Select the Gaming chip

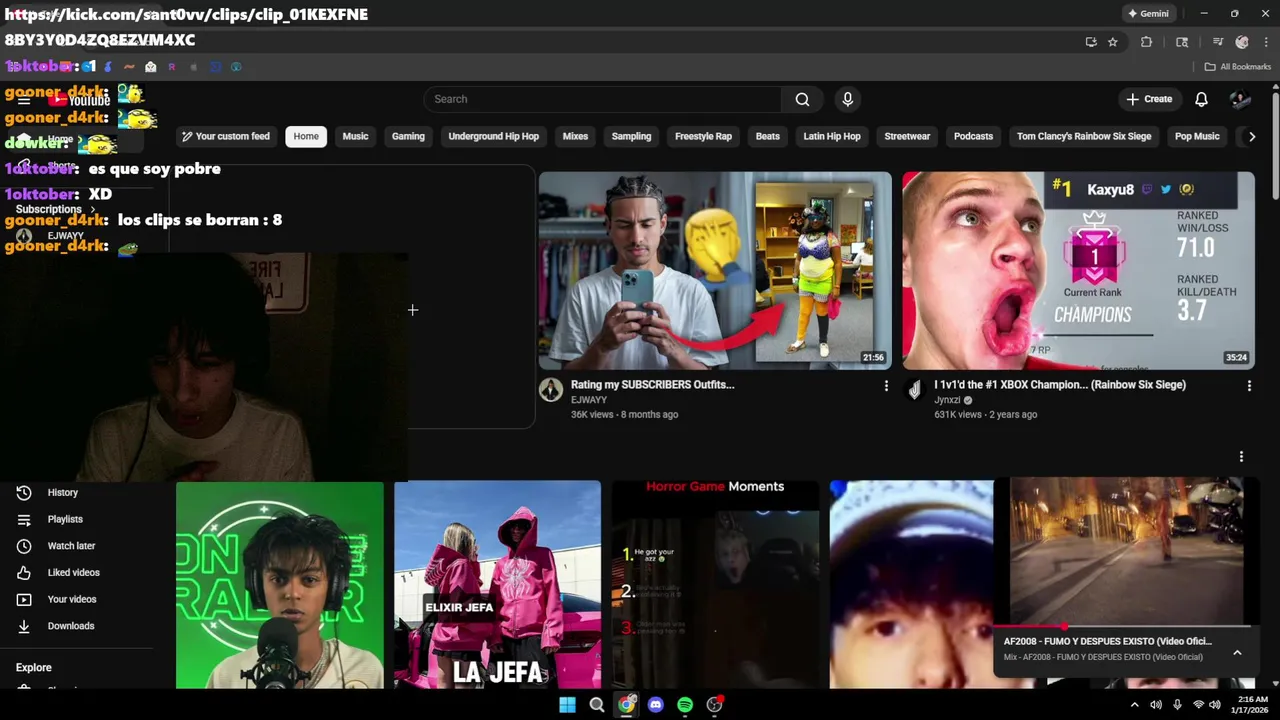408,136
